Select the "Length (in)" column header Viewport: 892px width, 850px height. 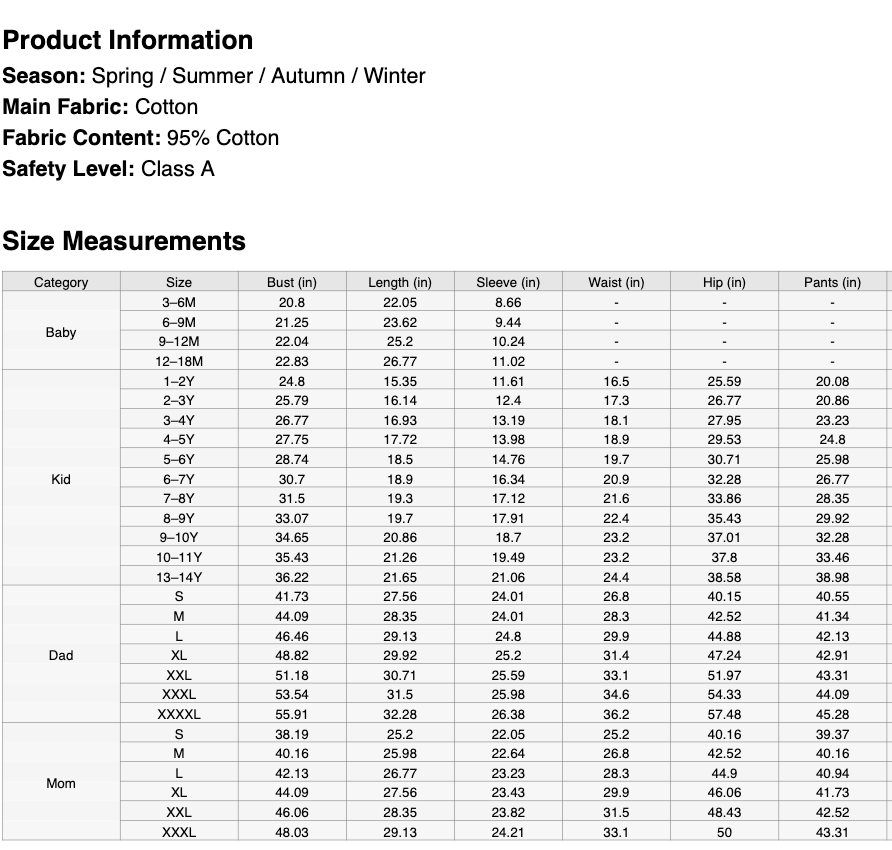[x=400, y=282]
